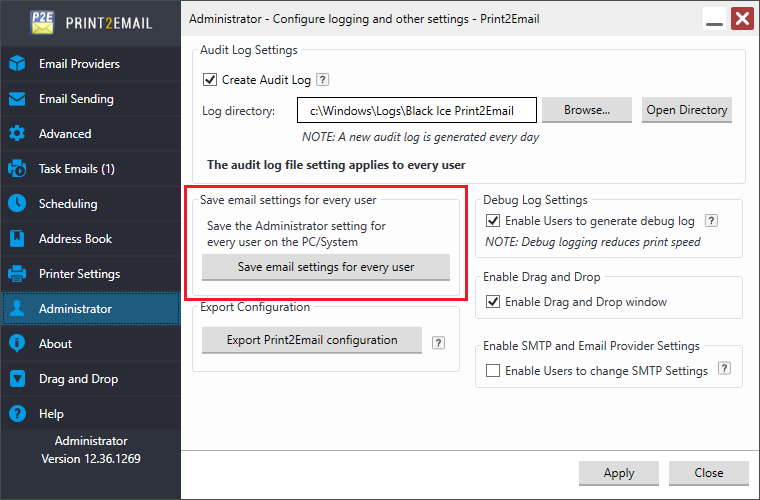The width and height of the screenshot is (760, 500).
Task: Open the Advanced settings page
Action: [91, 134]
